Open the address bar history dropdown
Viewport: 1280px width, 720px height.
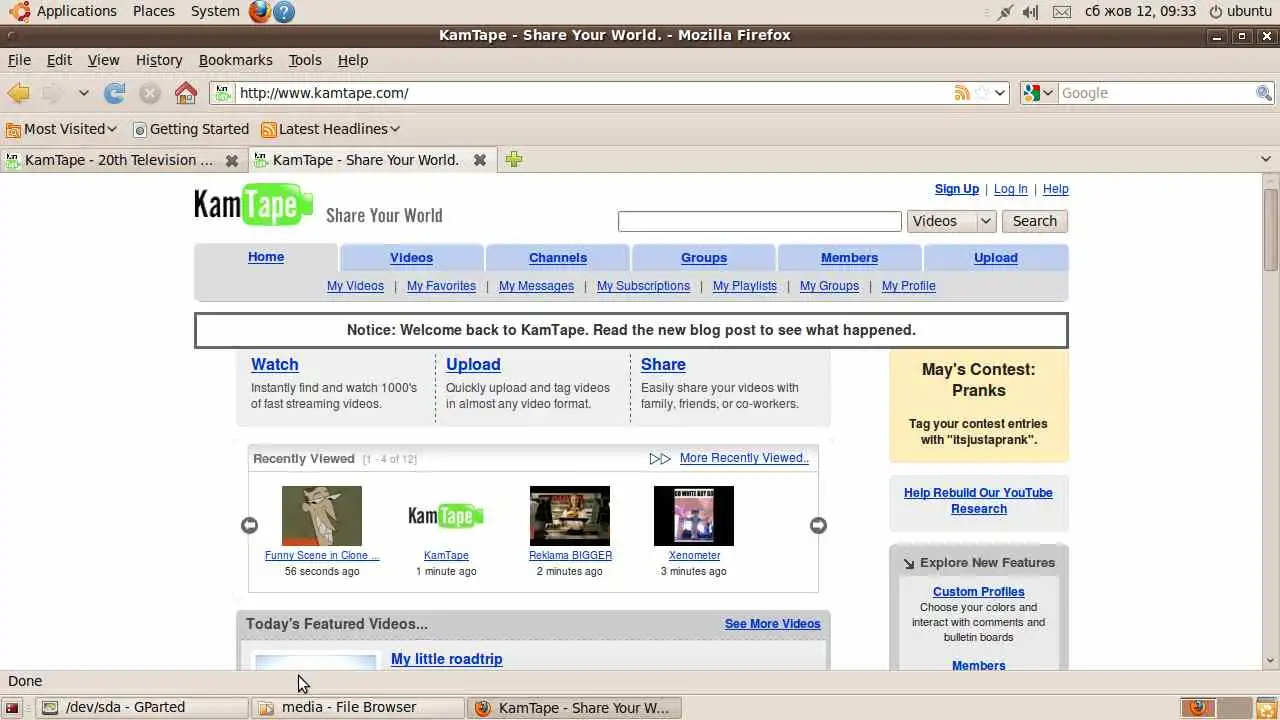point(1000,93)
